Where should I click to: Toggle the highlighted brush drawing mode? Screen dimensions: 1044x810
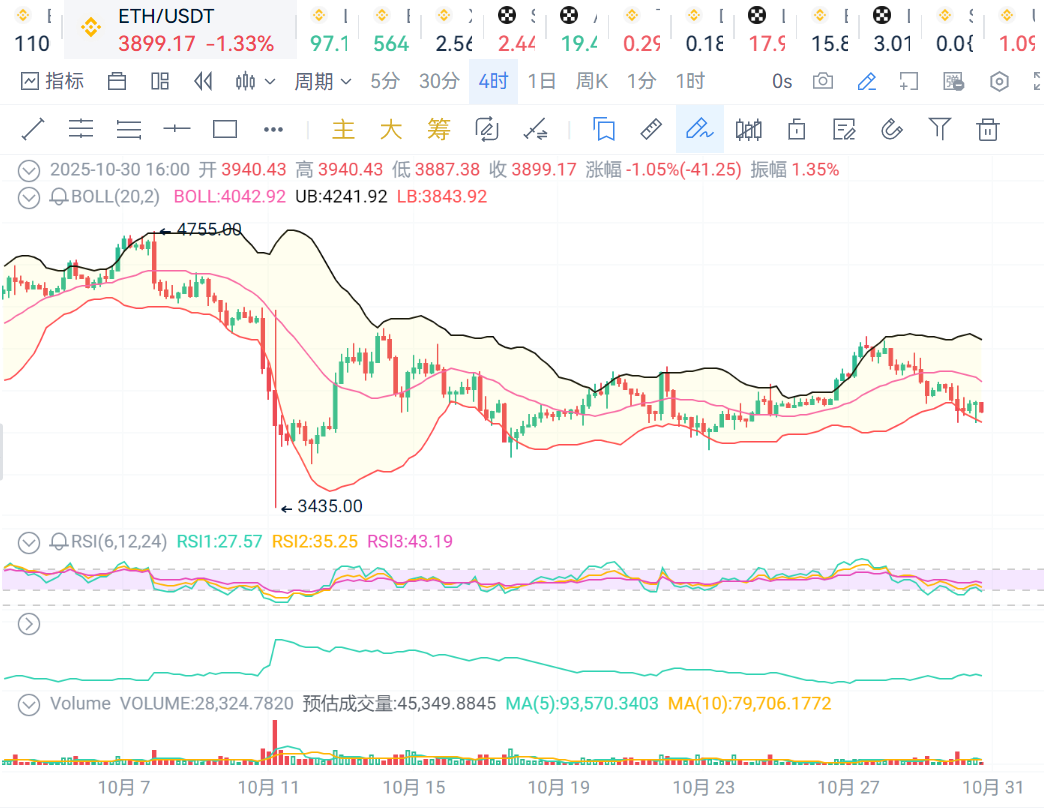(699, 129)
